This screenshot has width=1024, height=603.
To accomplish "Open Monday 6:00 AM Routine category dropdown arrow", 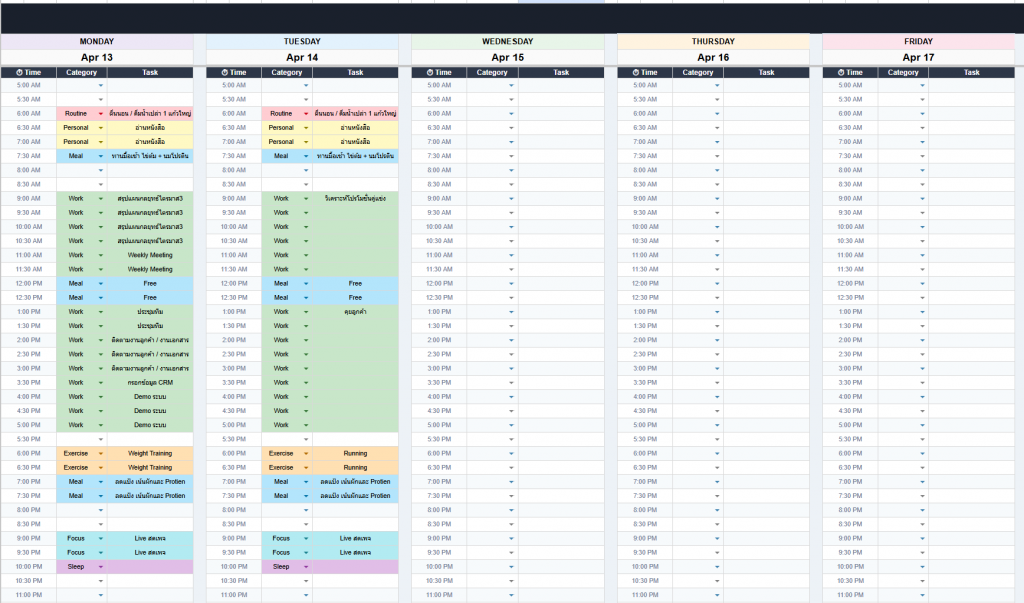I will tap(100, 114).
